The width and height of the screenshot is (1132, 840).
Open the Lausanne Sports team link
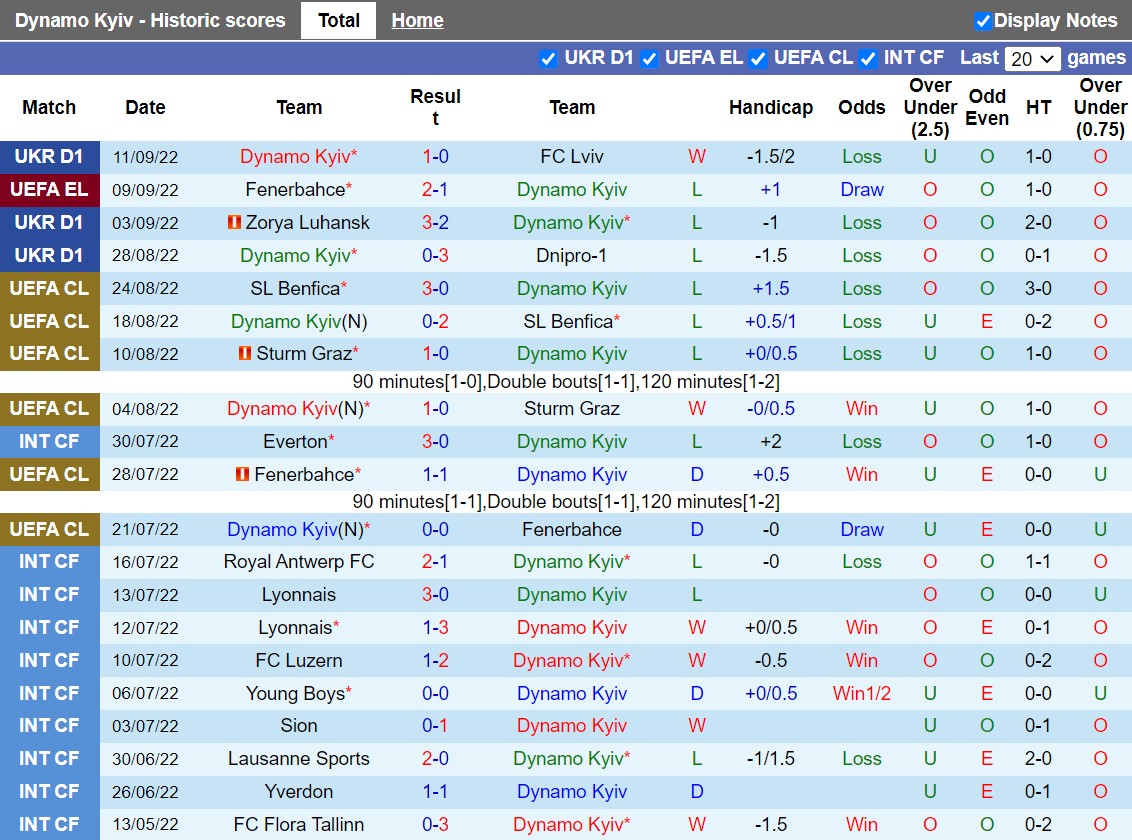pyautogui.click(x=299, y=758)
